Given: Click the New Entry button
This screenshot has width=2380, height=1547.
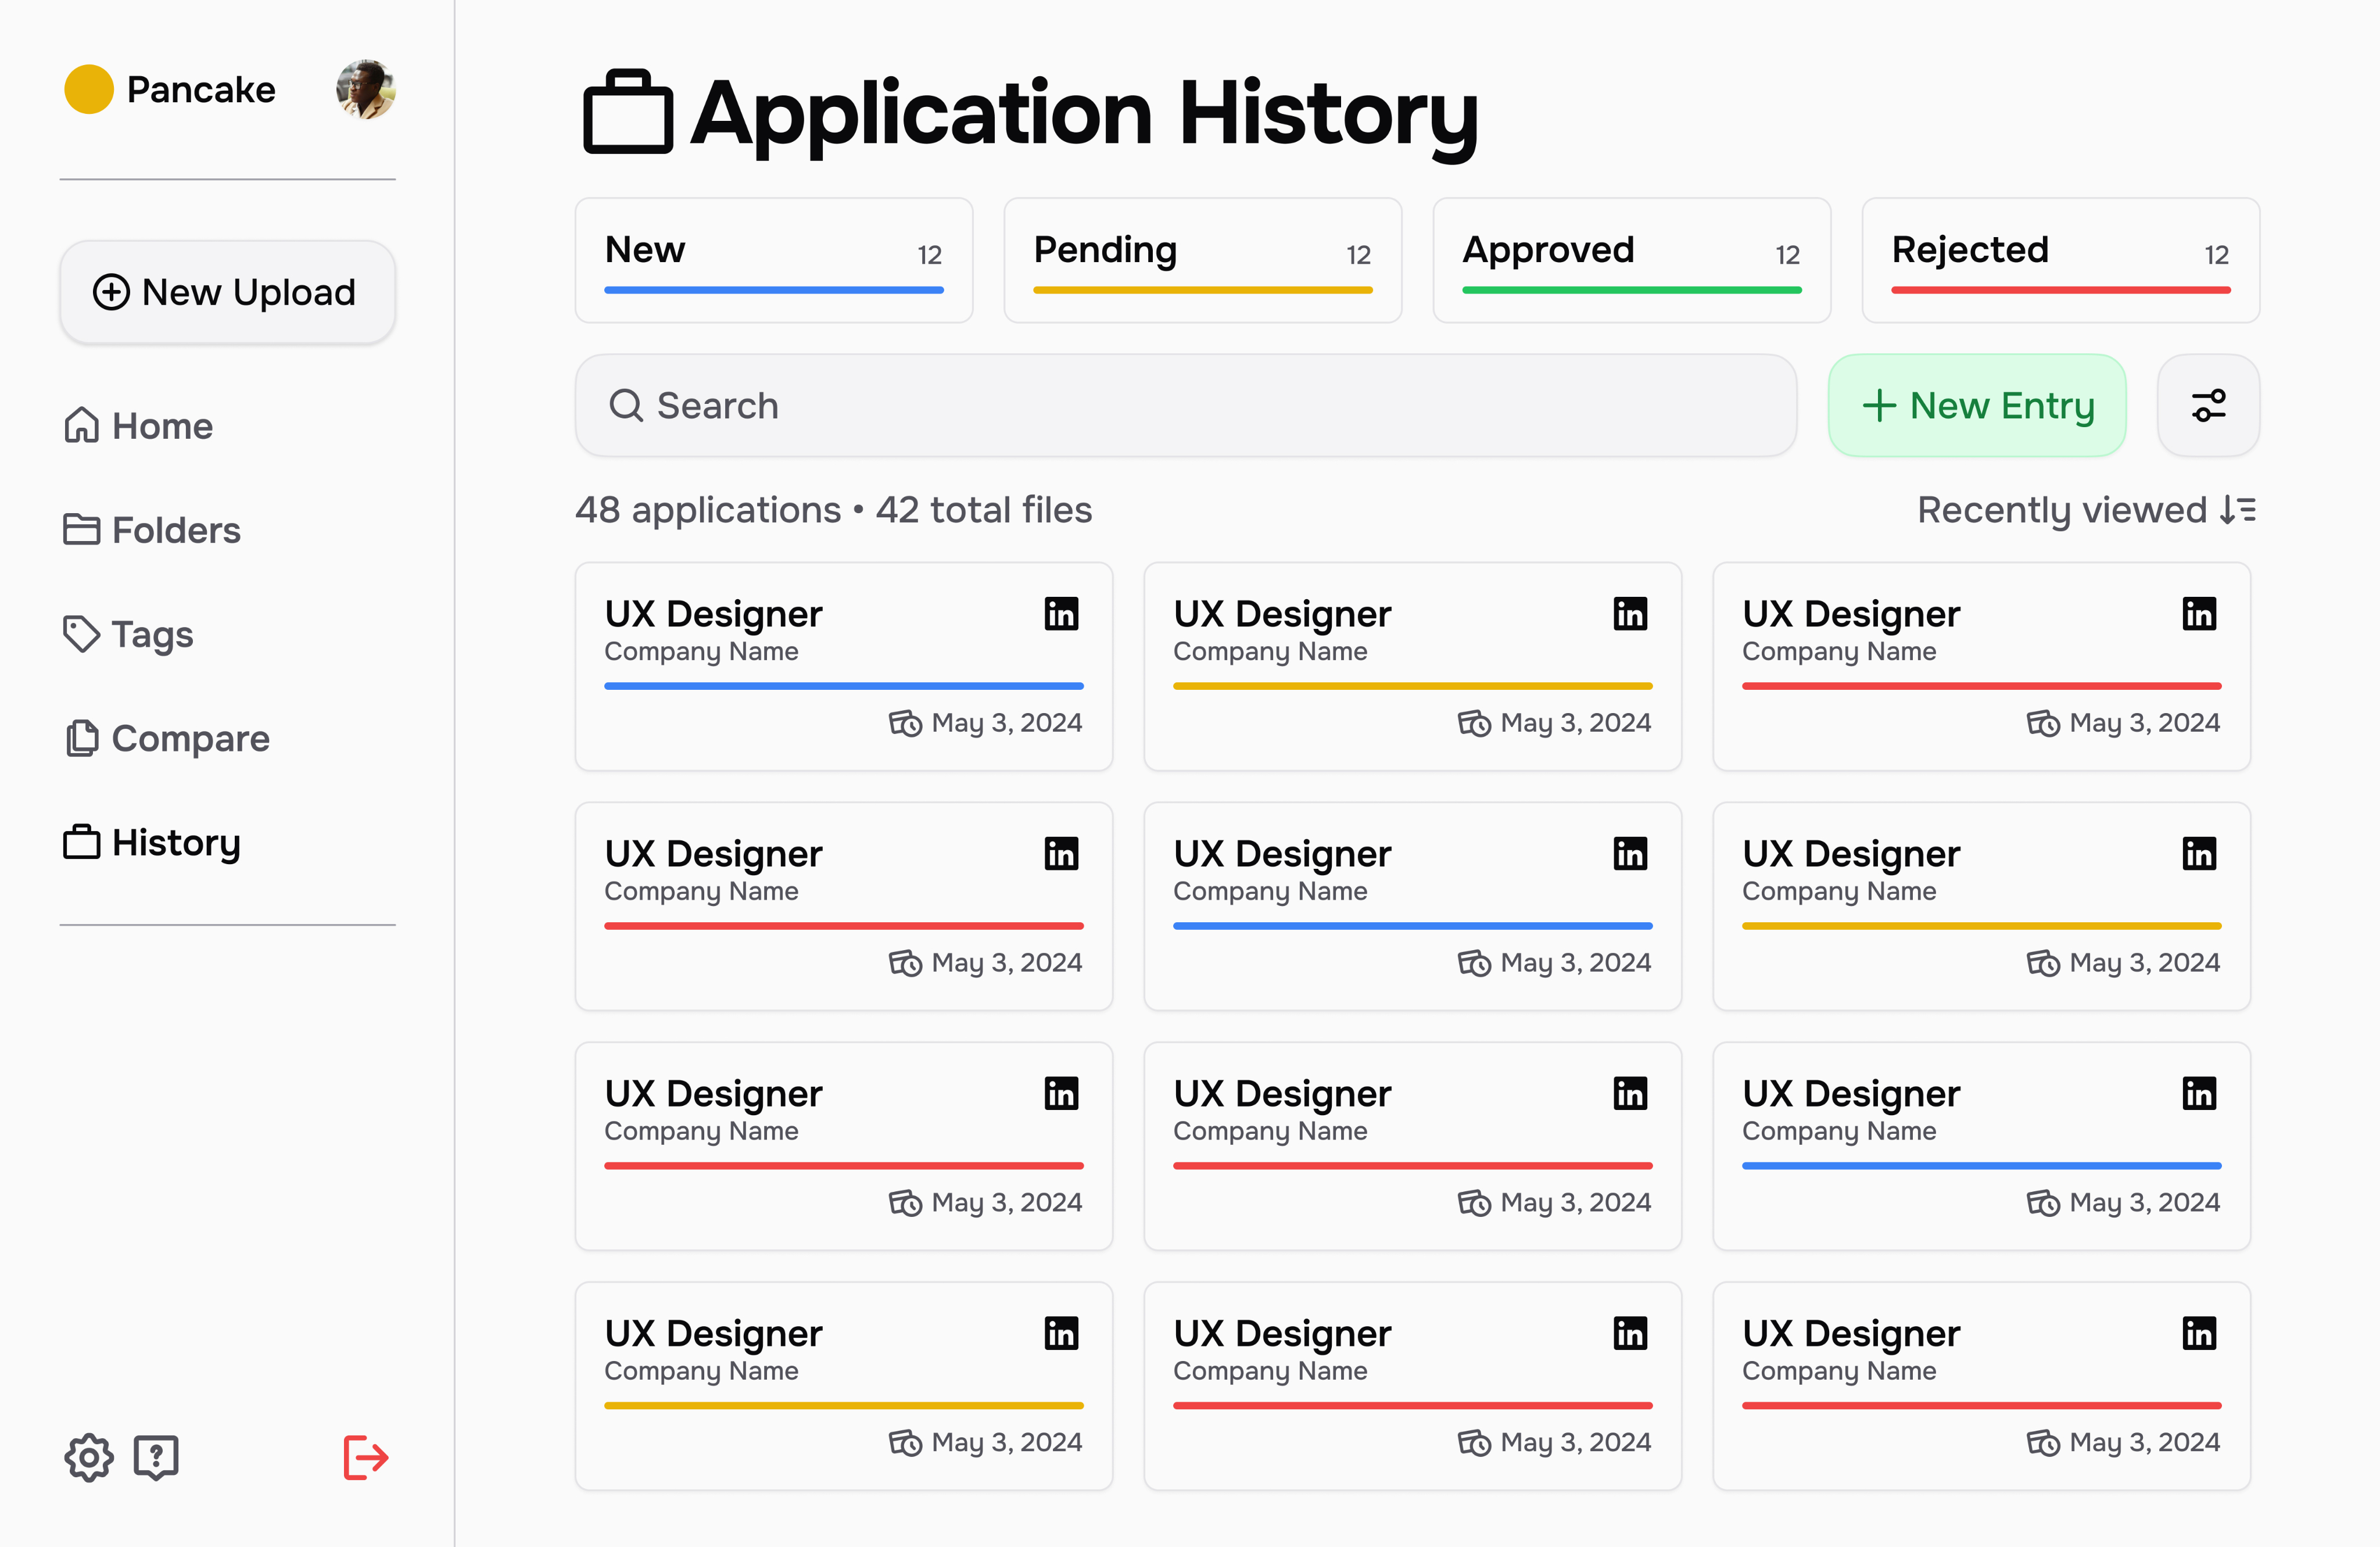Looking at the screenshot, I should coord(1977,405).
